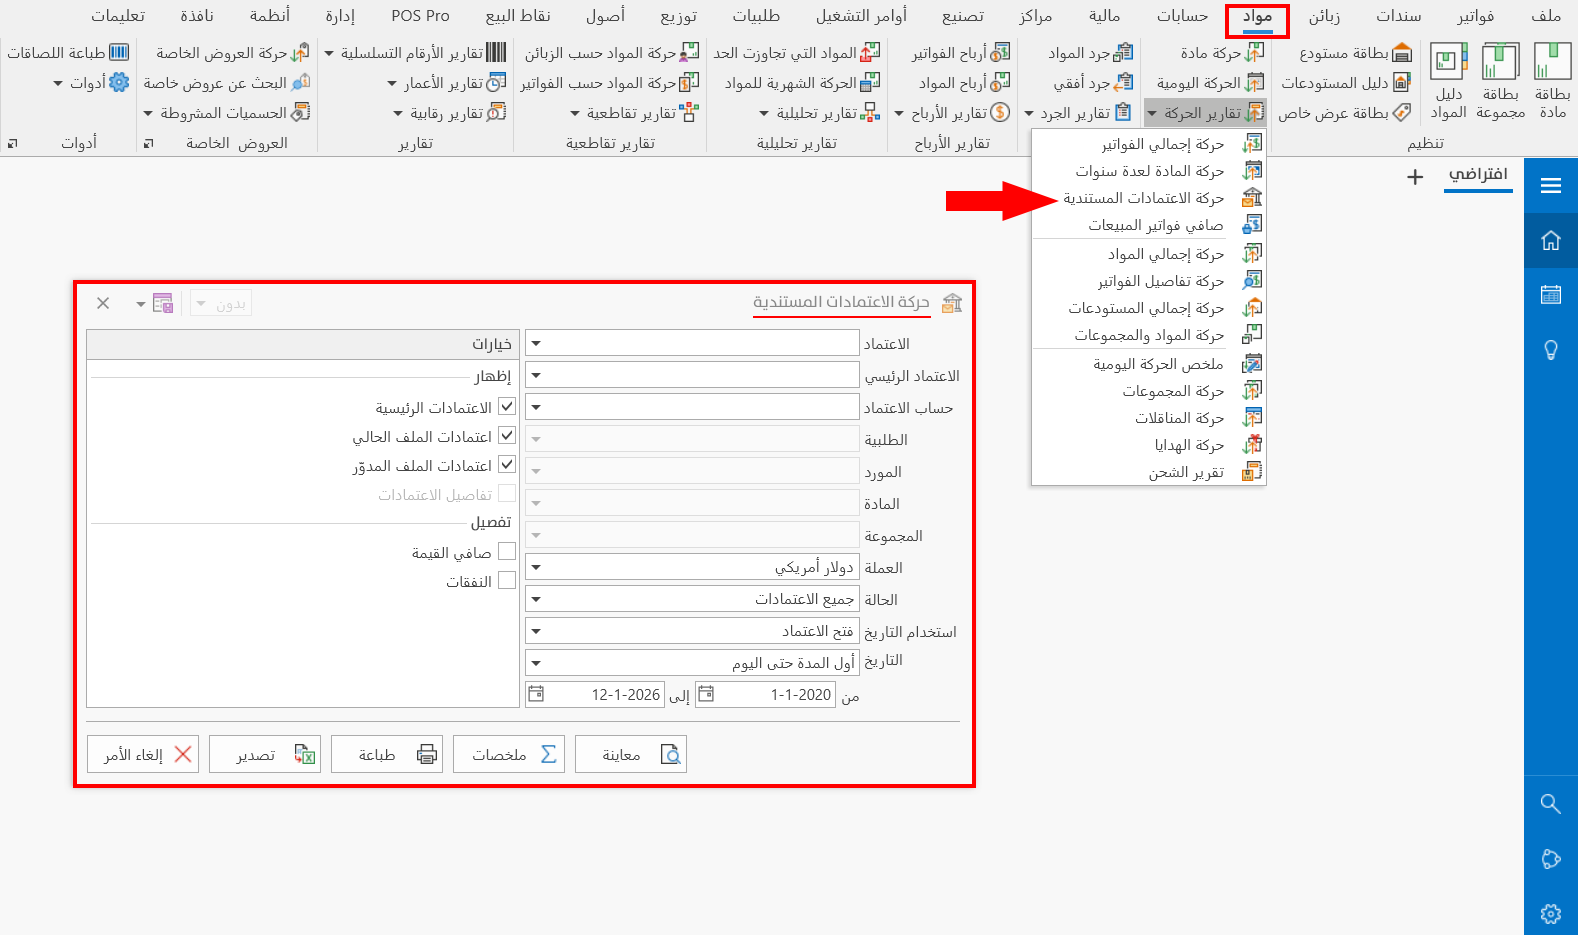Viewport: 1578px width, 935px height.
Task: Choose حركة إجمالي الفواتير menu item
Action: (1149, 144)
